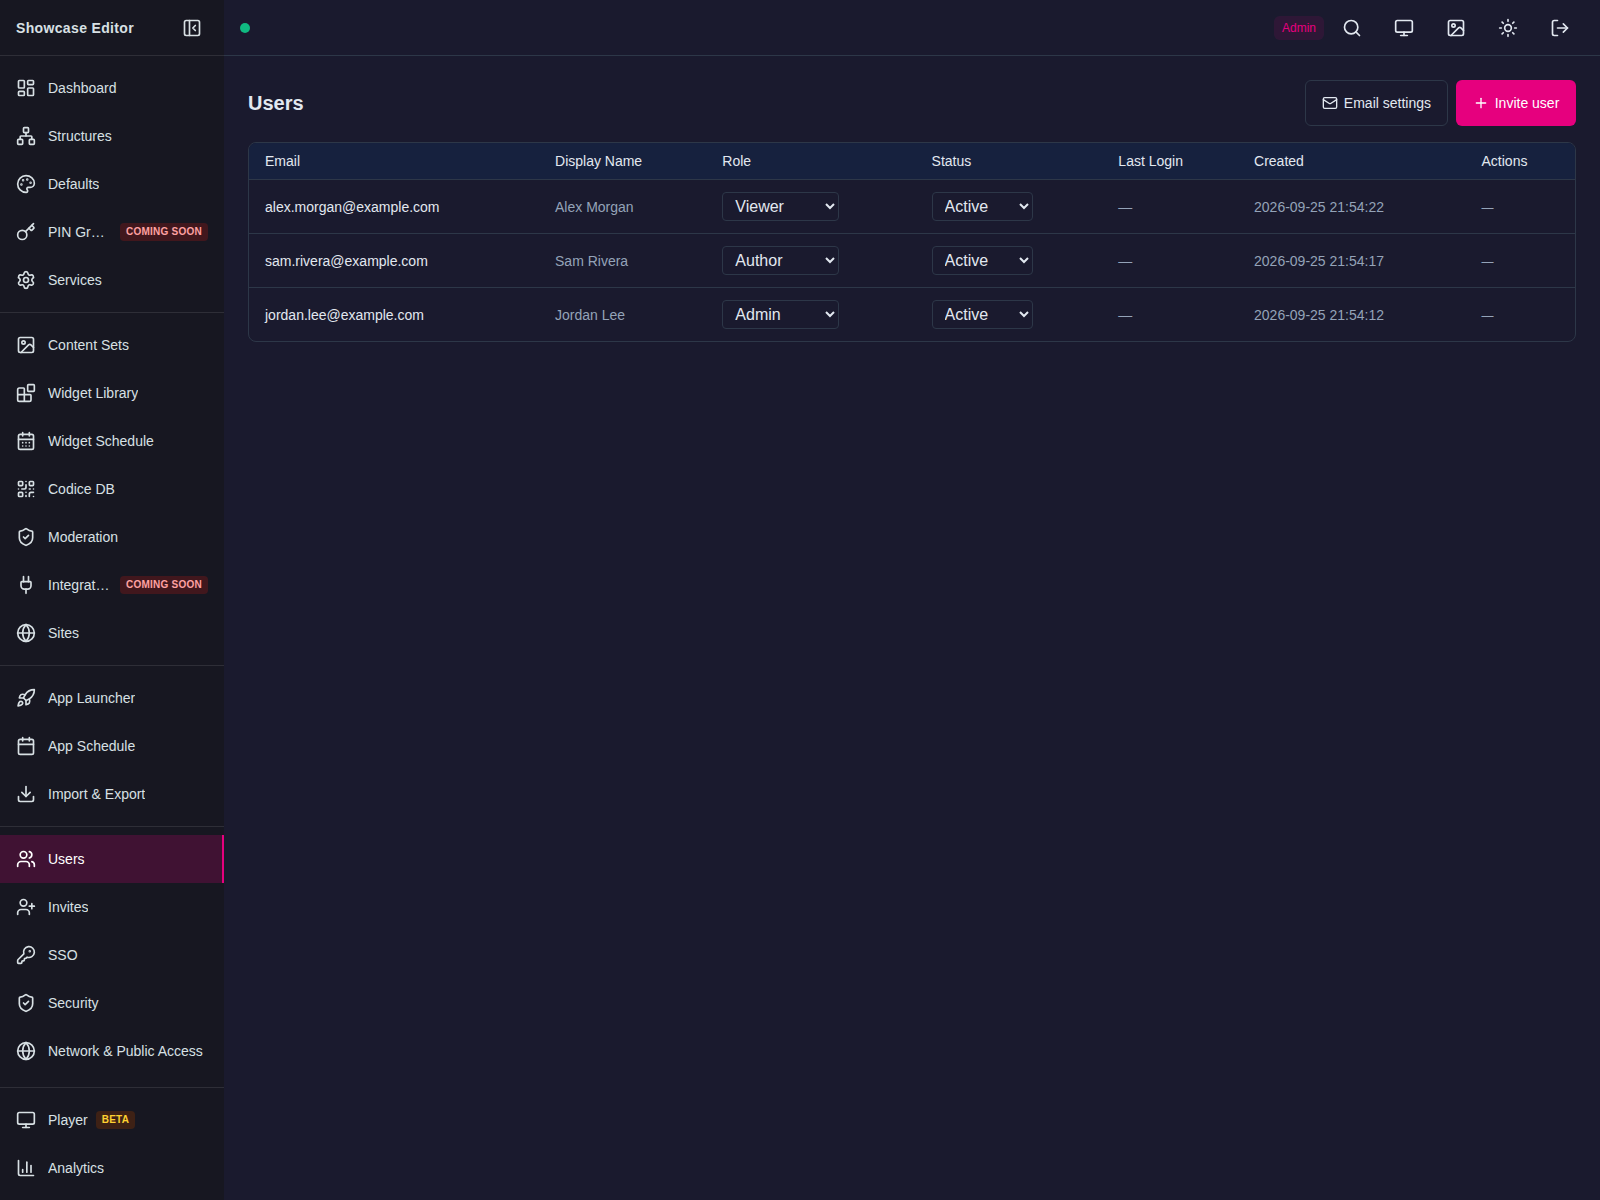Open role dropdown for alex.morgan@example.com
Viewport: 1600px width, 1200px height.
click(780, 207)
